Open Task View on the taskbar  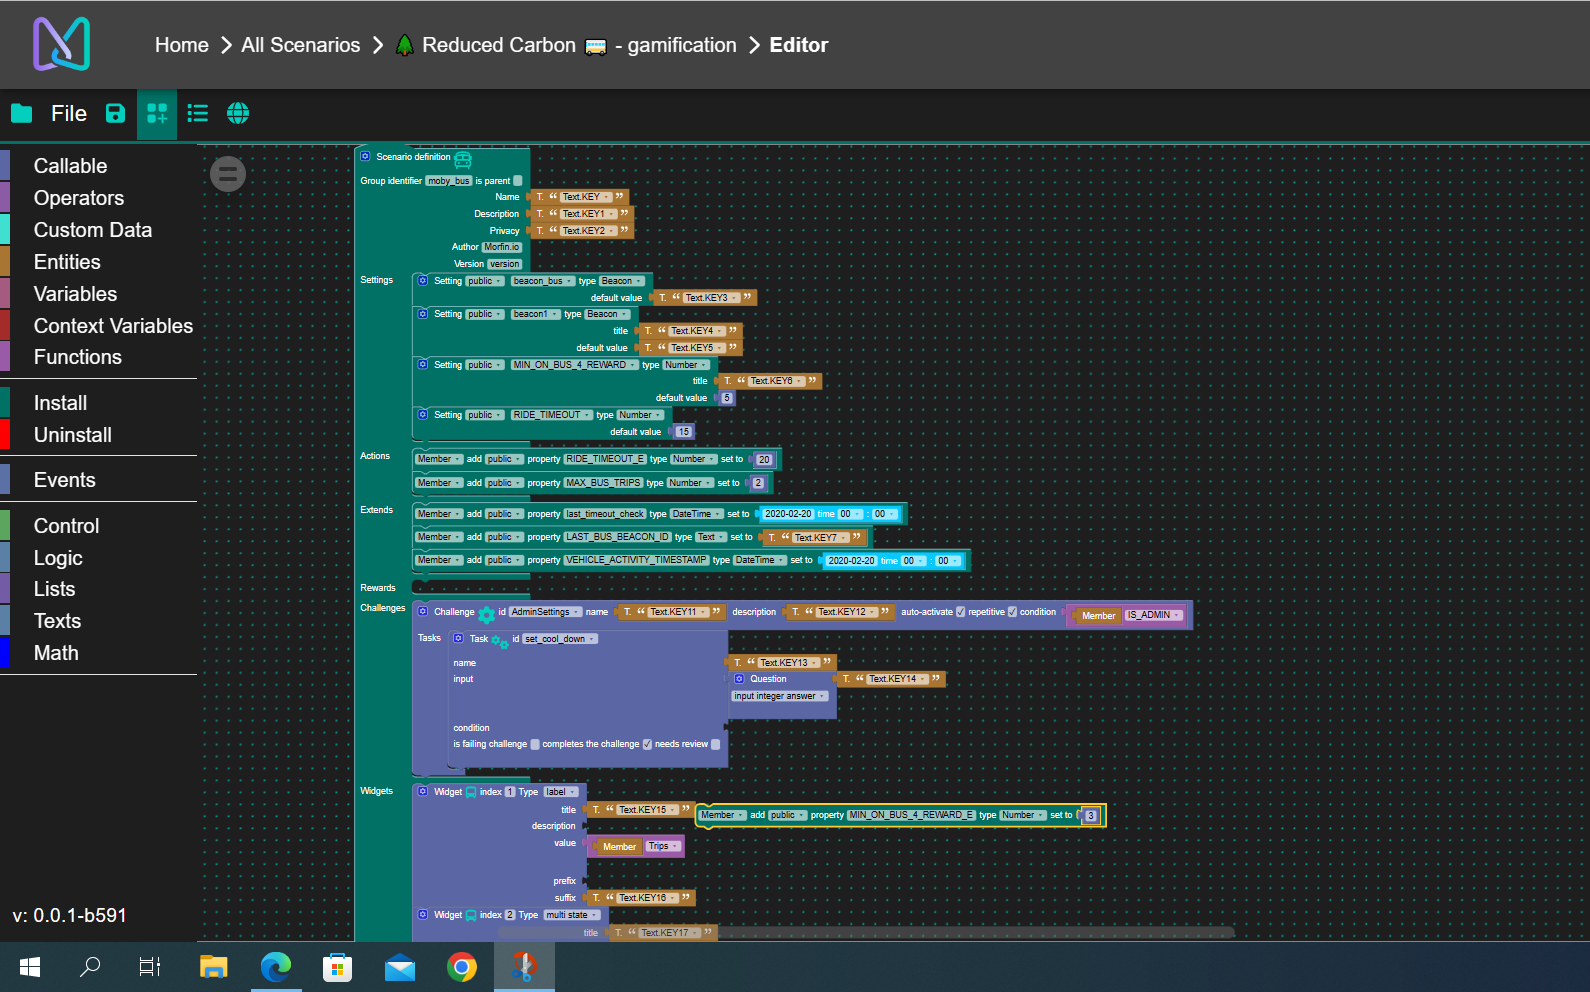150,967
